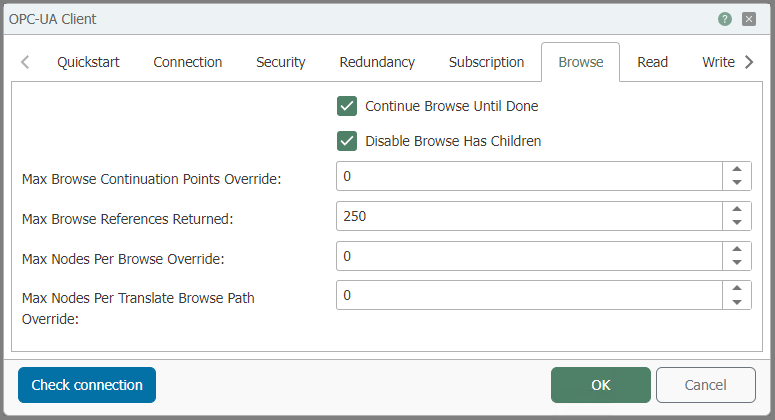
Task: Increment Max Browse References Returned spinner
Action: [x=737, y=209]
